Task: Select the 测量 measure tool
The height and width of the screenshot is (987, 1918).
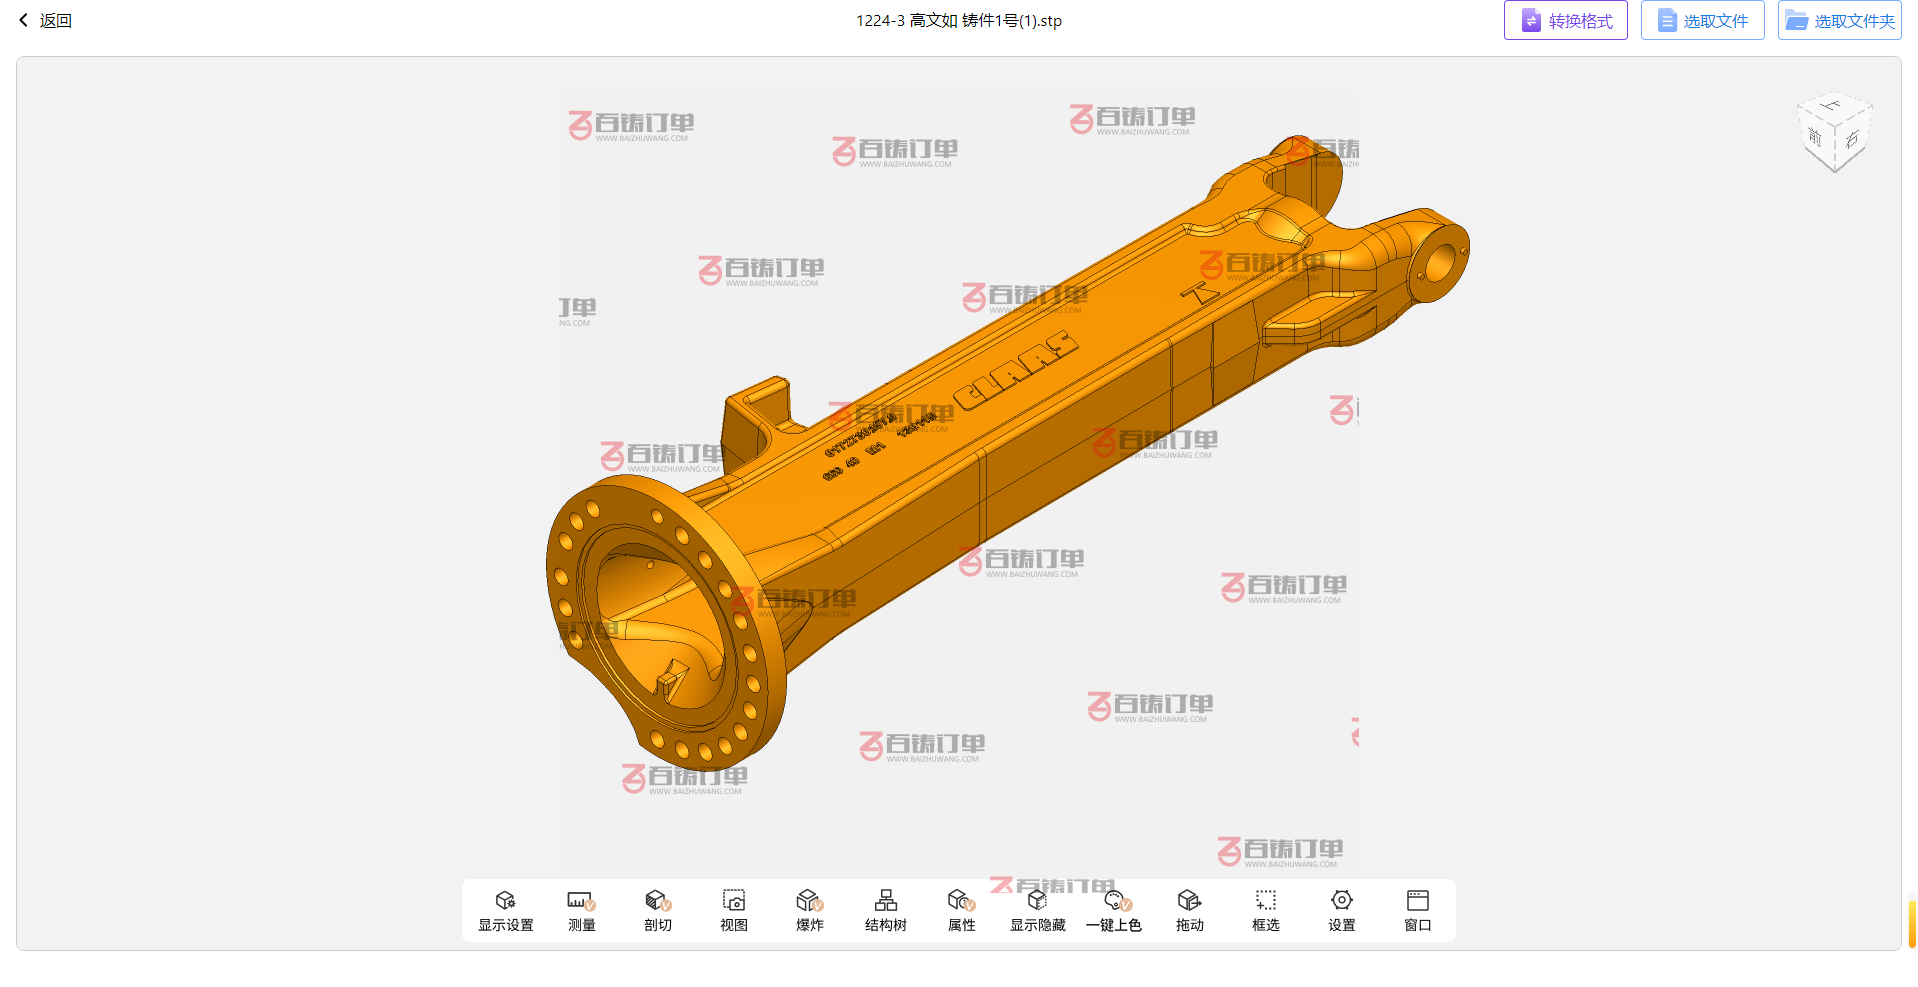Action: pyautogui.click(x=581, y=910)
